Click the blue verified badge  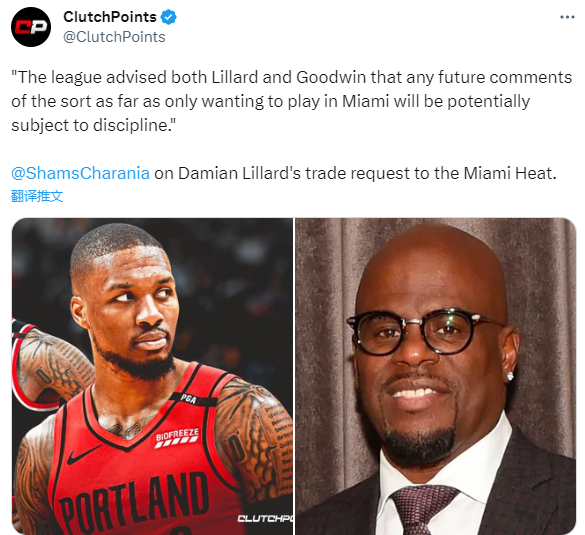tap(169, 17)
